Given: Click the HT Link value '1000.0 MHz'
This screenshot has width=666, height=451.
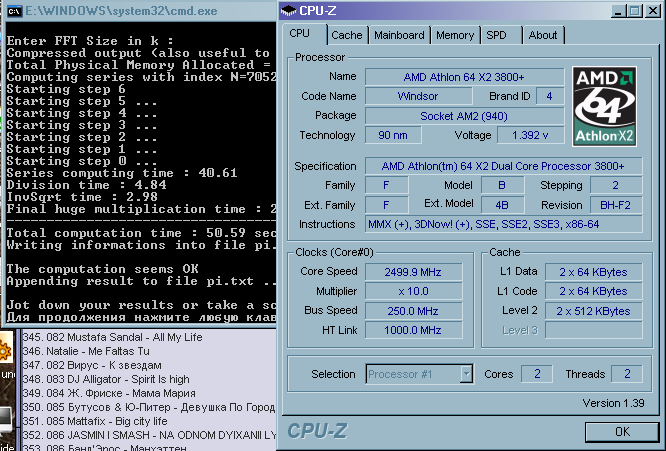Looking at the screenshot, I should pos(413,330).
